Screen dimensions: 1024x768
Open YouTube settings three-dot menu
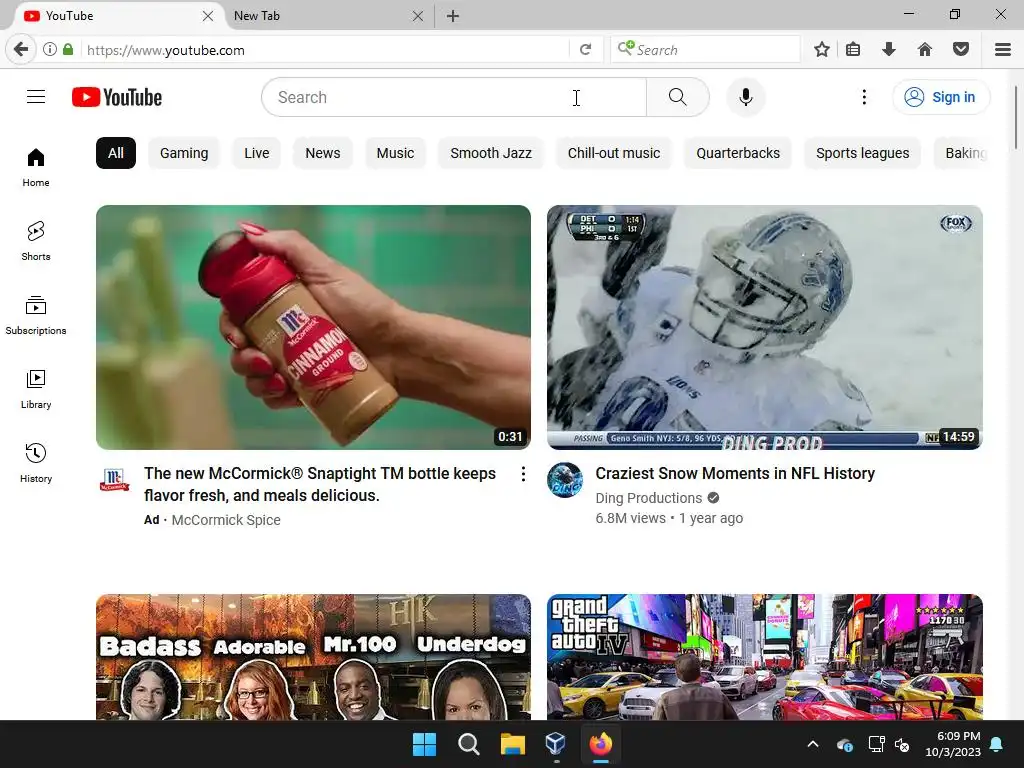tap(864, 97)
